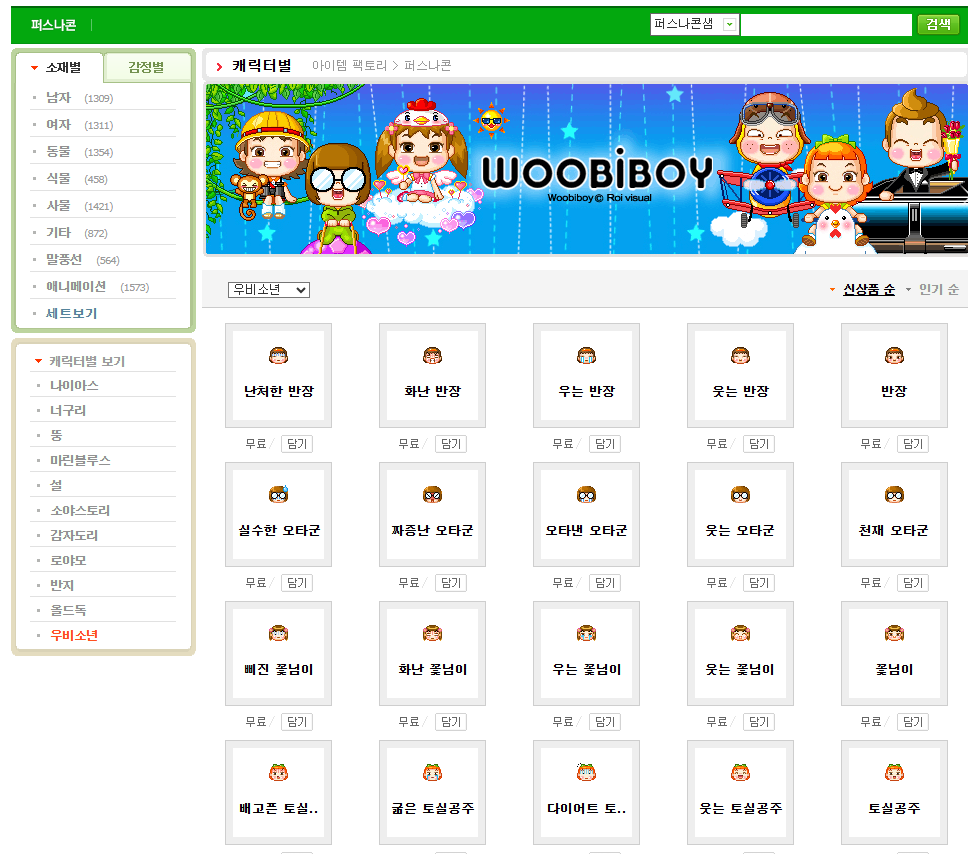Click the 굶은 토실공주 emoticon icon
968x854 pixels.
pos(432,772)
